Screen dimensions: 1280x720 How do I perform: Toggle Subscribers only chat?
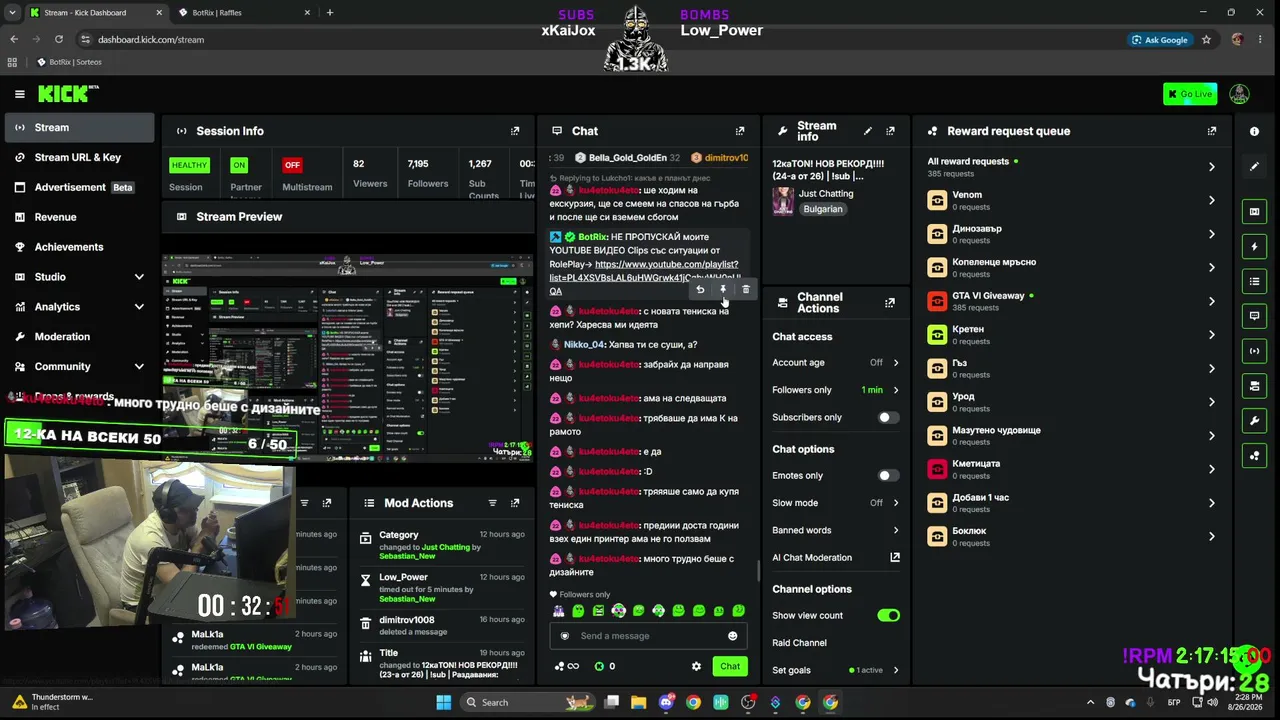coord(887,417)
